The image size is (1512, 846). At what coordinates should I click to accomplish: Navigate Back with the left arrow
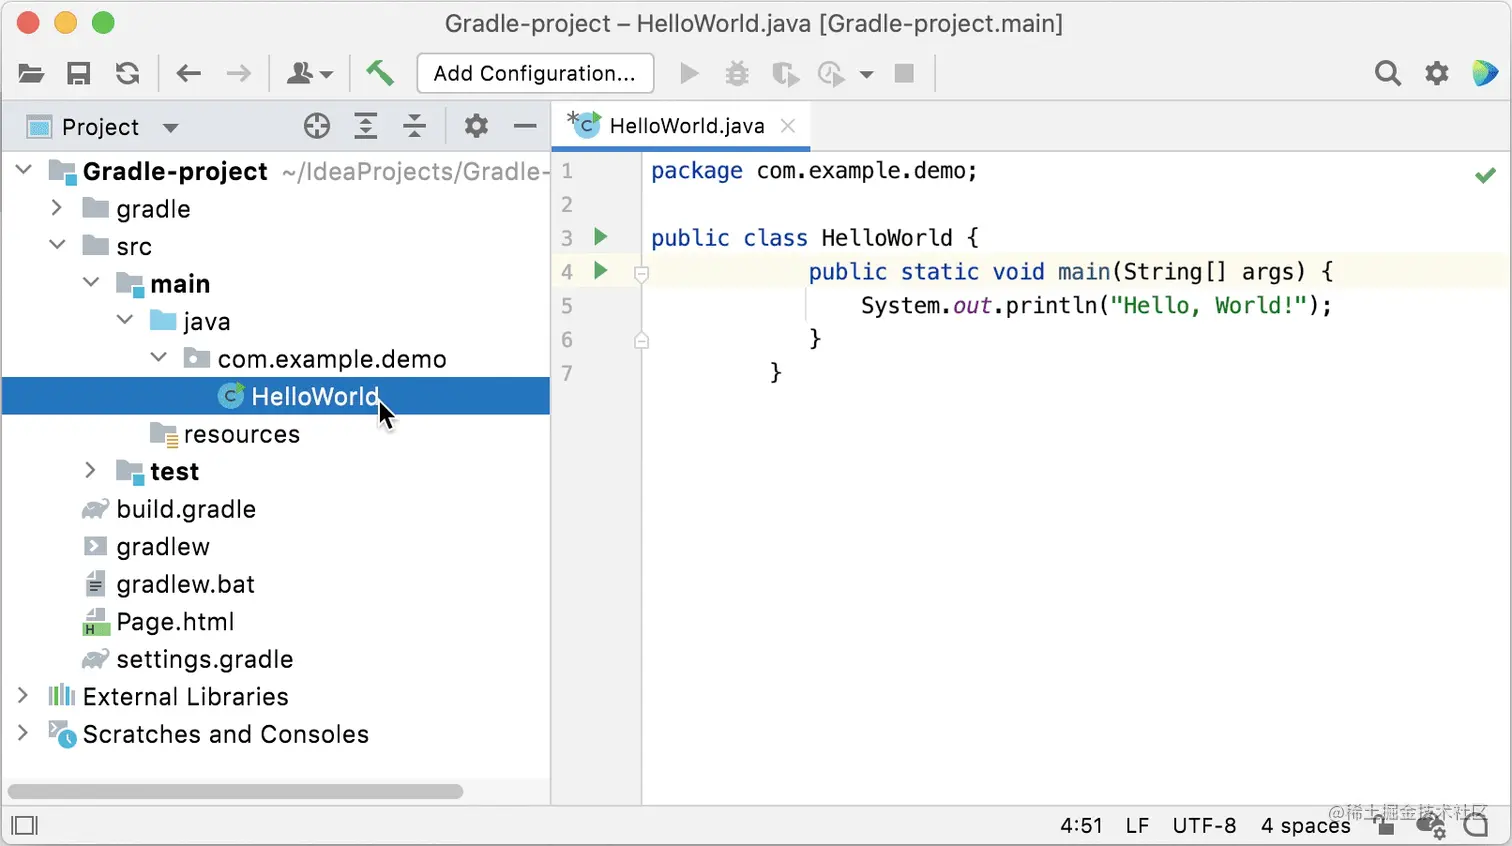(189, 73)
